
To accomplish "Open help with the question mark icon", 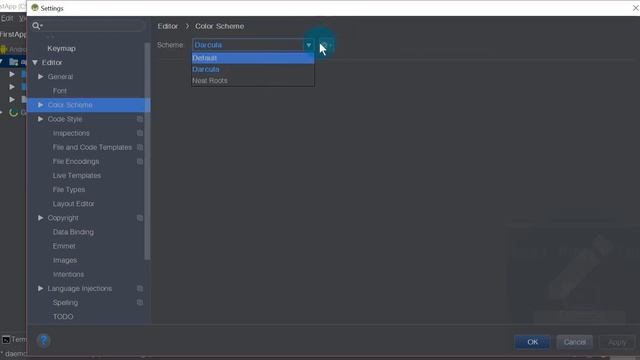I will click(44, 340).
